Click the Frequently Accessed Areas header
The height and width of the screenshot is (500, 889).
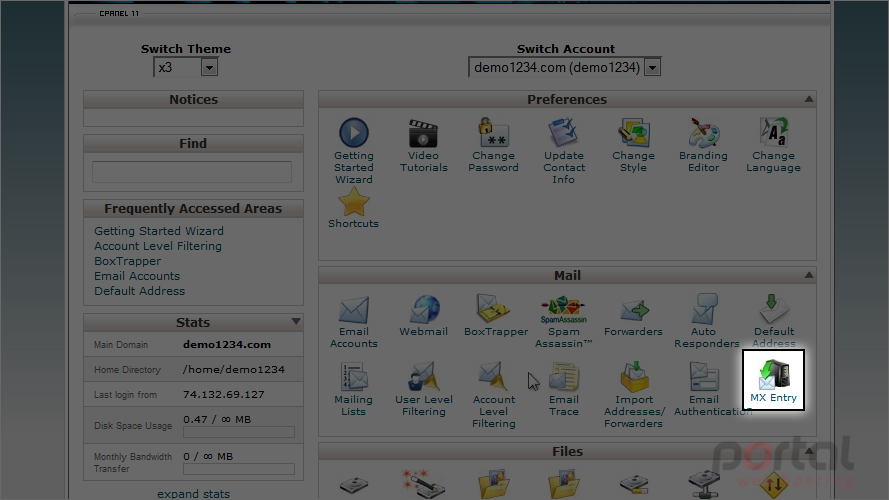tap(193, 208)
